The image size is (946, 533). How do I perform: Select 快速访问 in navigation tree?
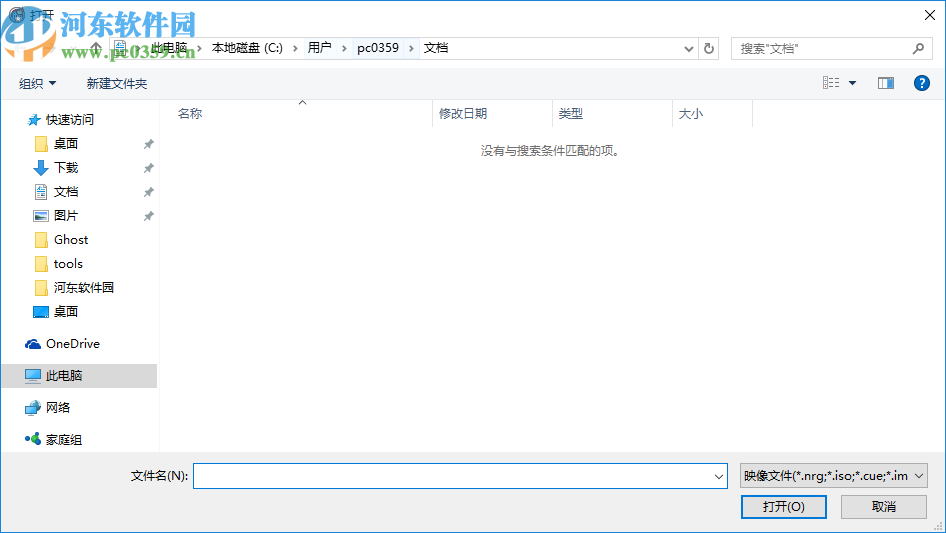[x=70, y=120]
